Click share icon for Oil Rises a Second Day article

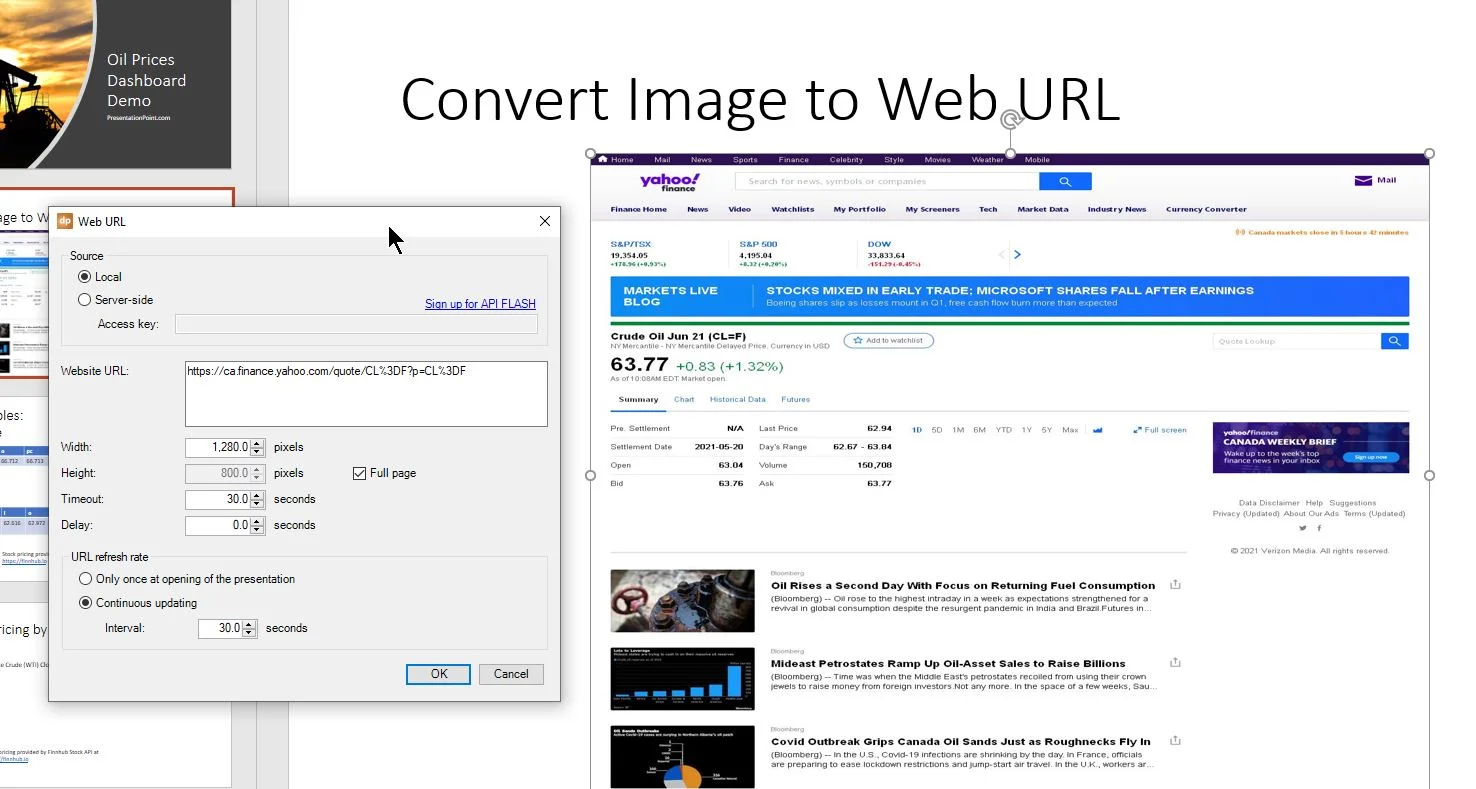pyautogui.click(x=1175, y=584)
